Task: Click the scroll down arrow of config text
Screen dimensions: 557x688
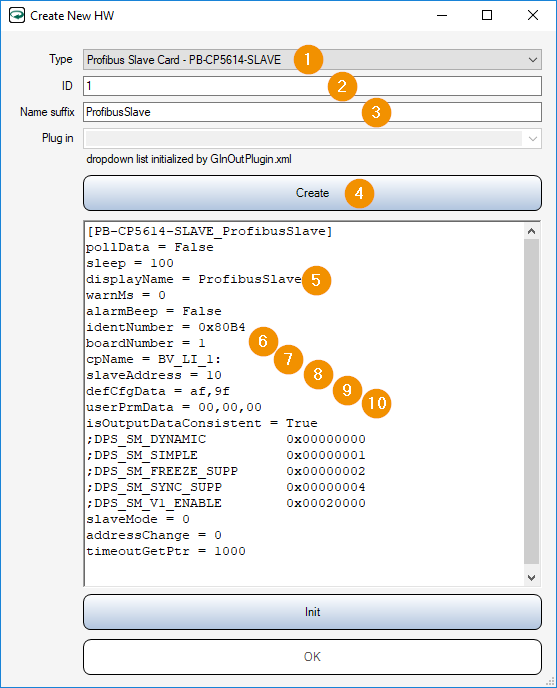Action: pyautogui.click(x=532, y=577)
